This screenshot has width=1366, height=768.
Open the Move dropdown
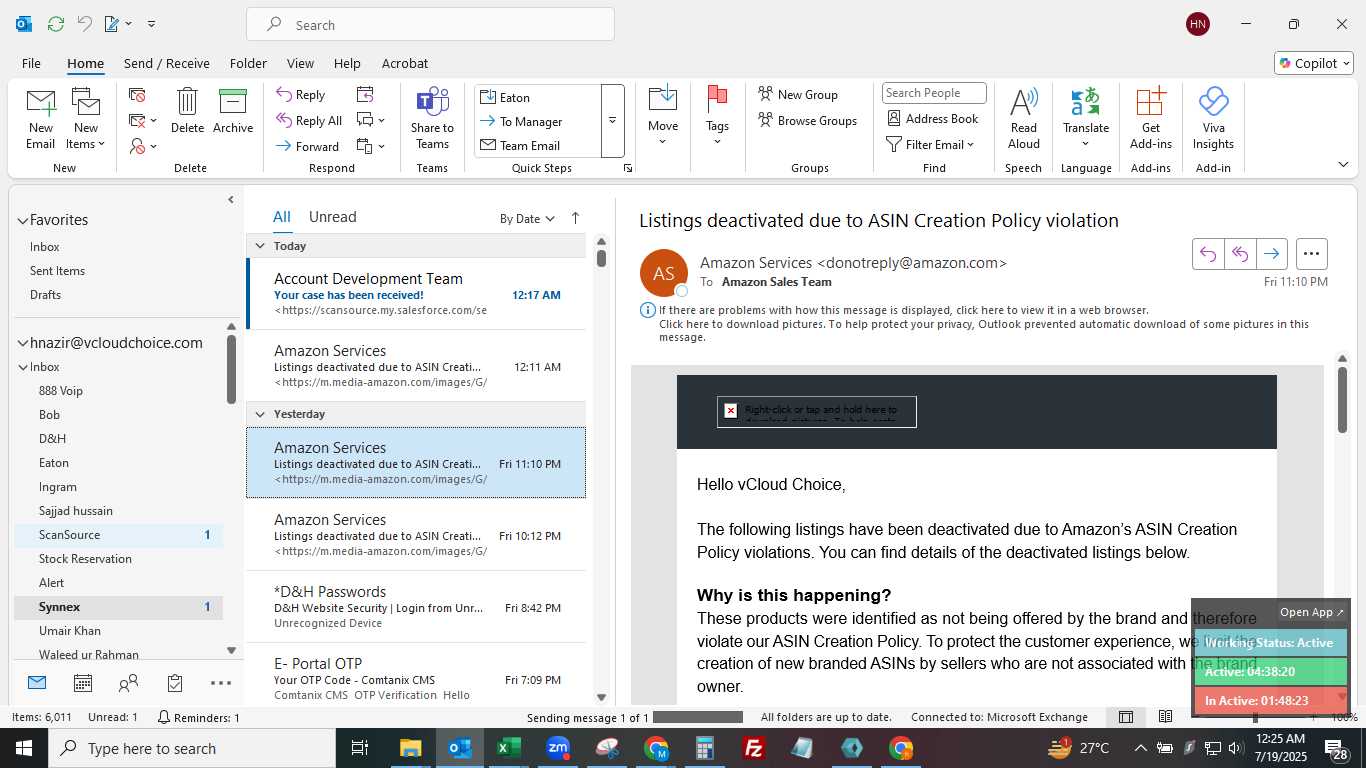663,116
